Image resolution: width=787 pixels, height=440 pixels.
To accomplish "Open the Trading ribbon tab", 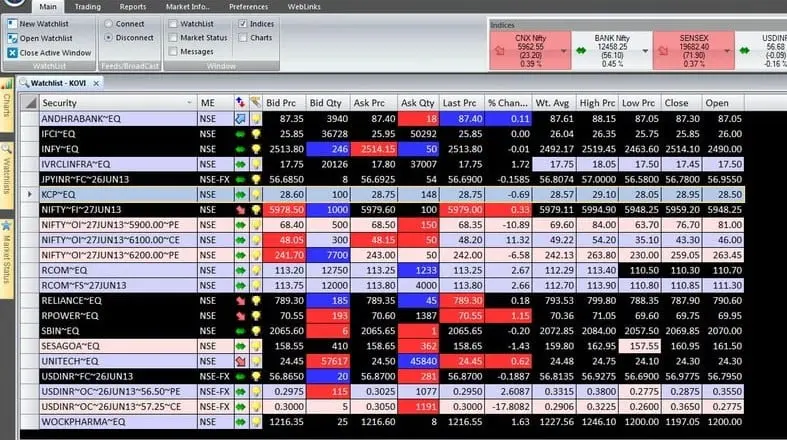I will pyautogui.click(x=87, y=7).
